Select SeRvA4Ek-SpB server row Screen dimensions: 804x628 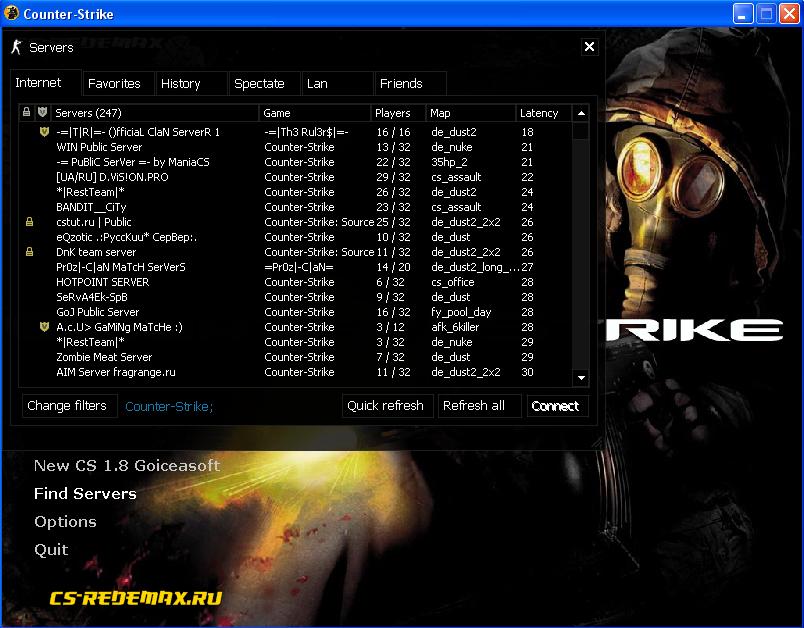click(x=296, y=297)
